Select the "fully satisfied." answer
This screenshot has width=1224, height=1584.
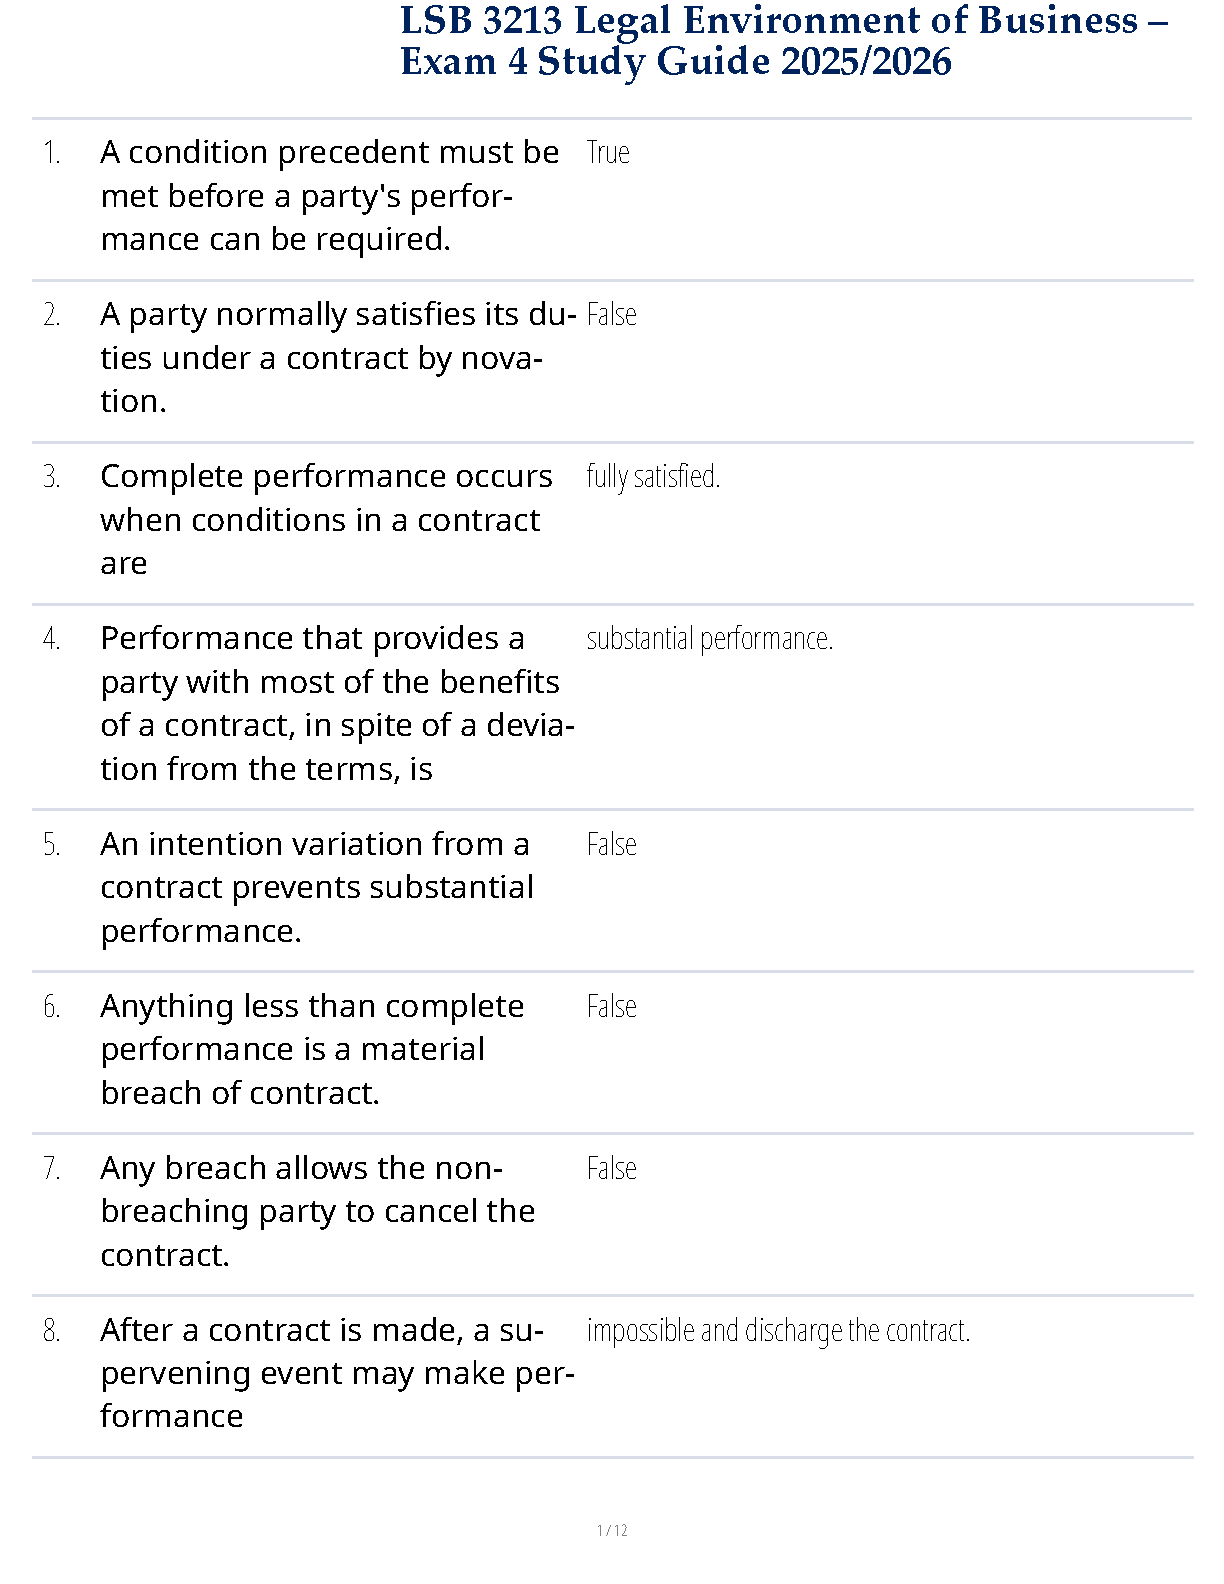[x=653, y=477]
